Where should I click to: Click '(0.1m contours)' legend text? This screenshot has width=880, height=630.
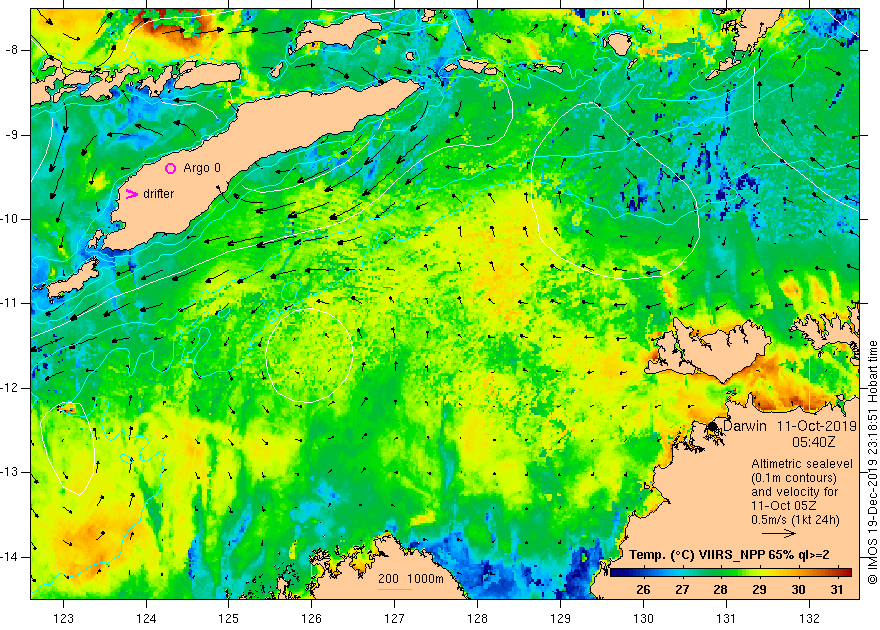click(794, 478)
